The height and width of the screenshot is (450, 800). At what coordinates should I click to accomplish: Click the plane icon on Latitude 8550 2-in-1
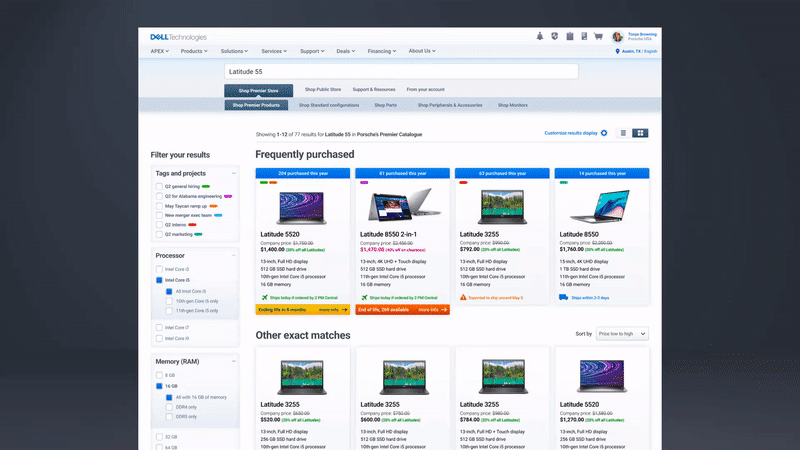tap(364, 297)
